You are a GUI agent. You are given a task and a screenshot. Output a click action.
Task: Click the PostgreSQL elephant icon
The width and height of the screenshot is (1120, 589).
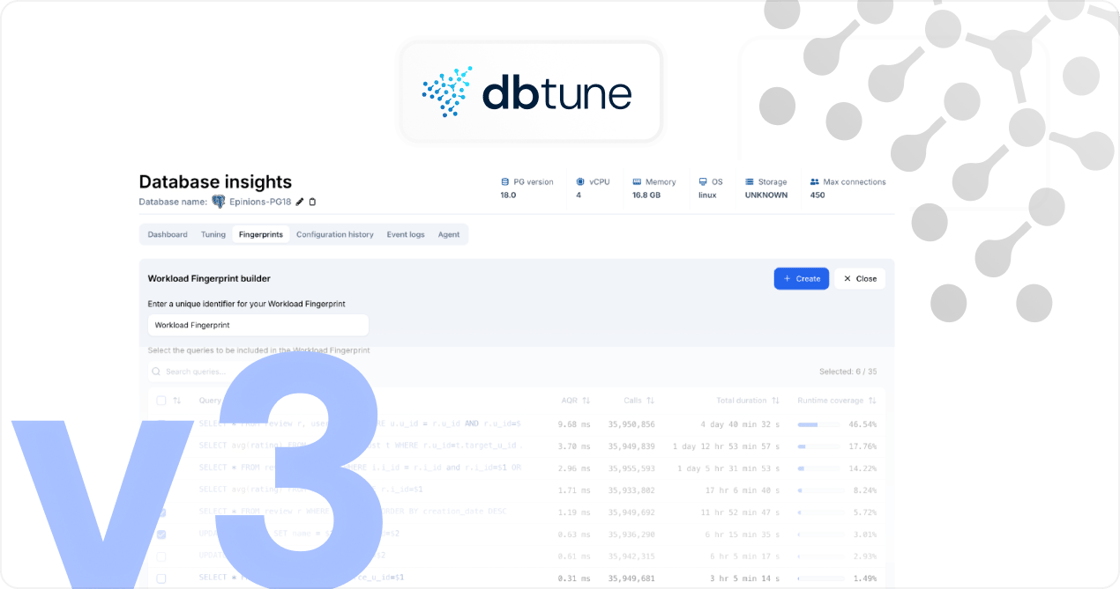pos(218,201)
